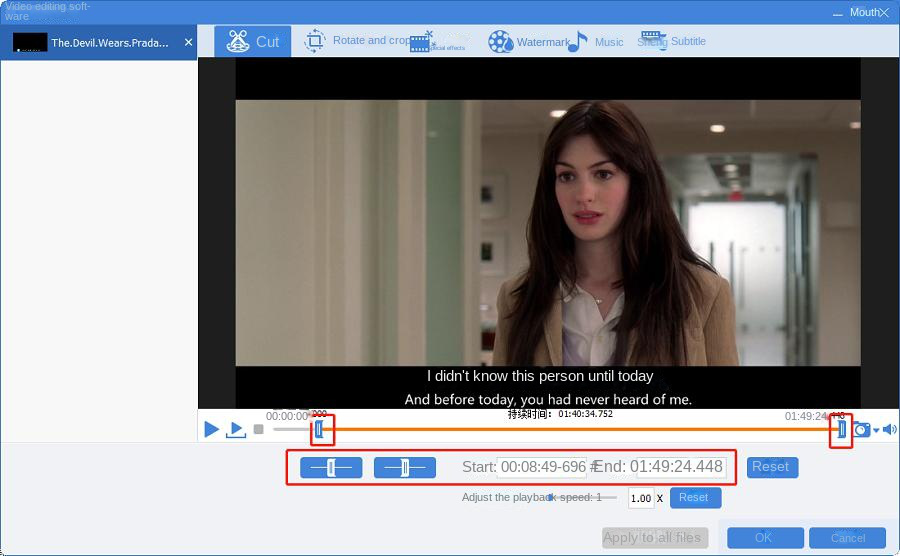The image size is (900, 556).
Task: Open the Subtitle tab
Action: pos(672,41)
